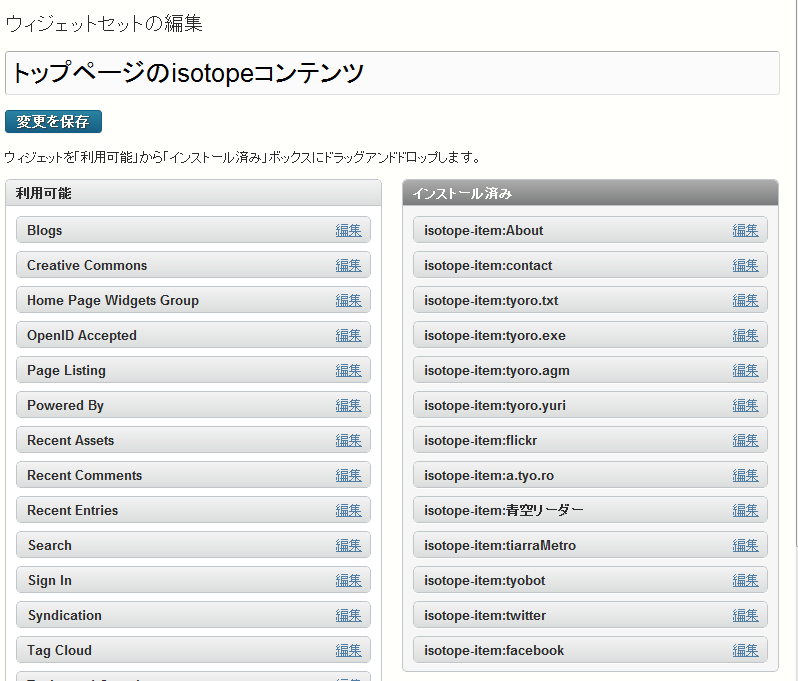The height and width of the screenshot is (681, 798).
Task: Edit the isotope-item:twitter widget
Action: click(x=745, y=615)
